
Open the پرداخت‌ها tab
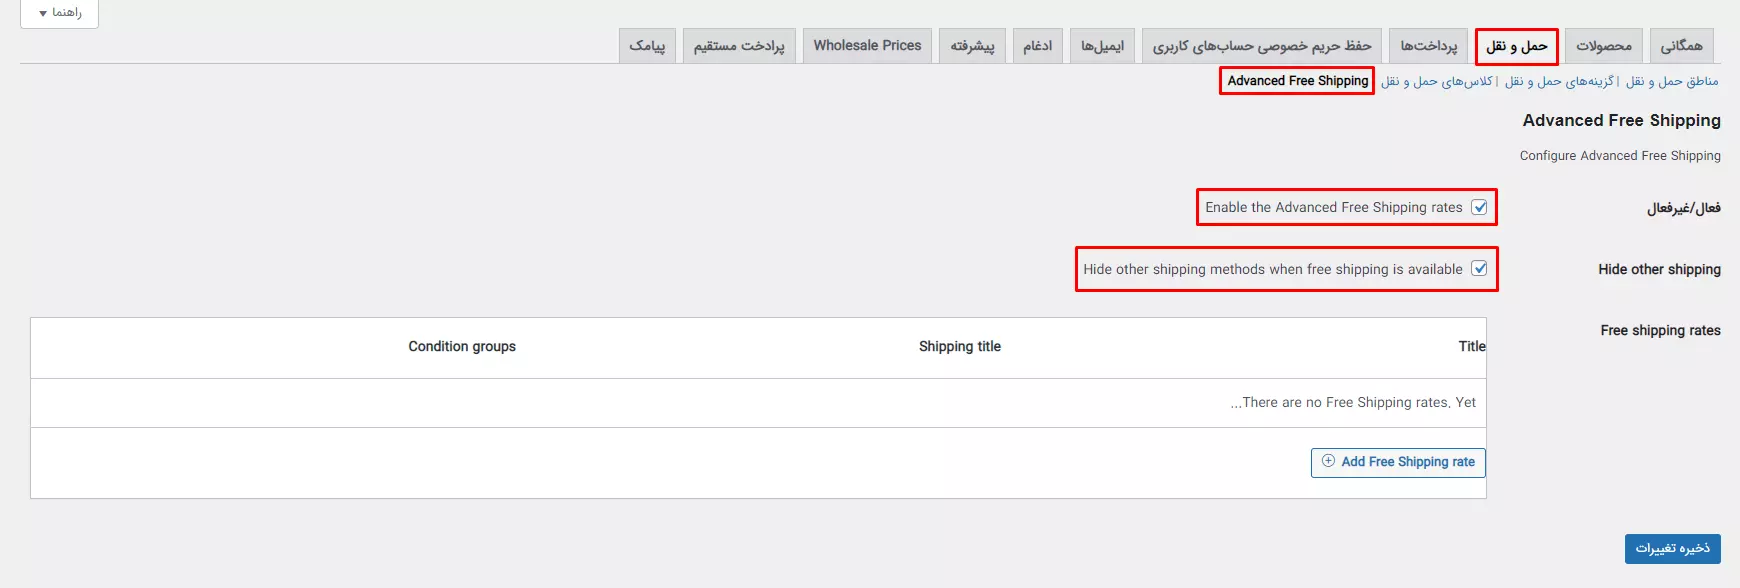[1428, 46]
